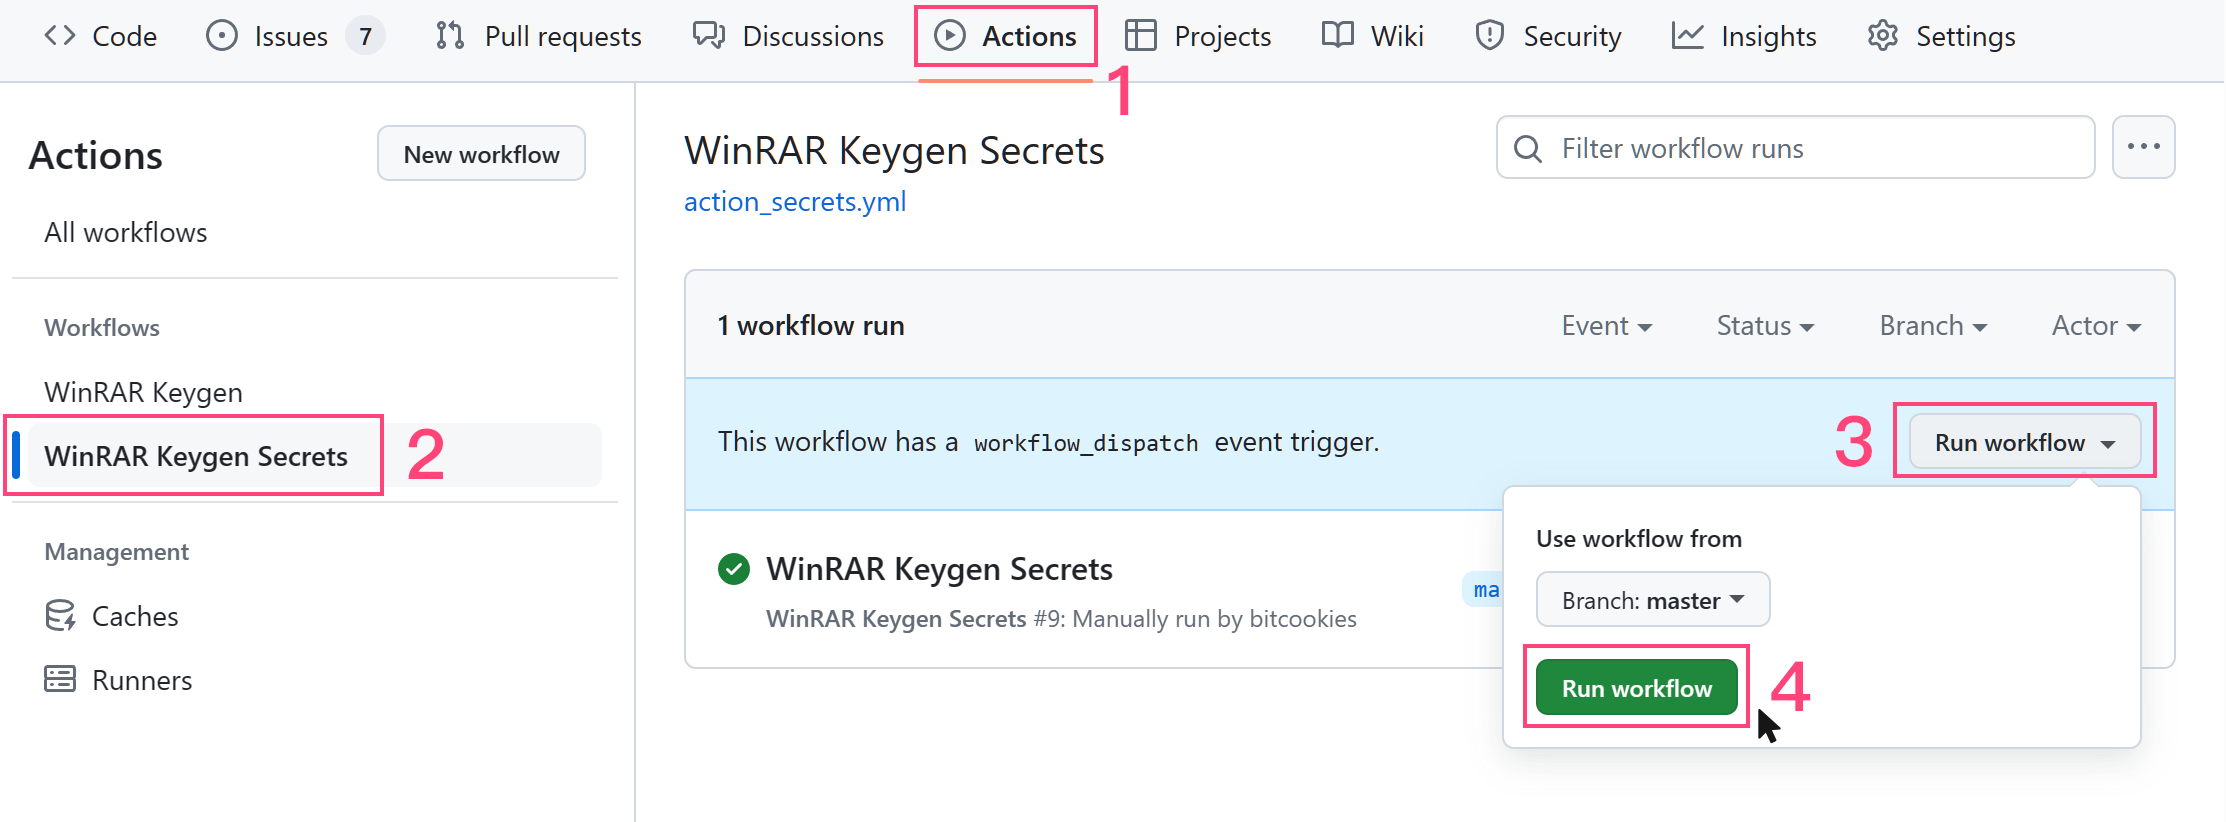Click the Filter workflow runs search field
This screenshot has width=2226, height=822.
click(1810, 148)
